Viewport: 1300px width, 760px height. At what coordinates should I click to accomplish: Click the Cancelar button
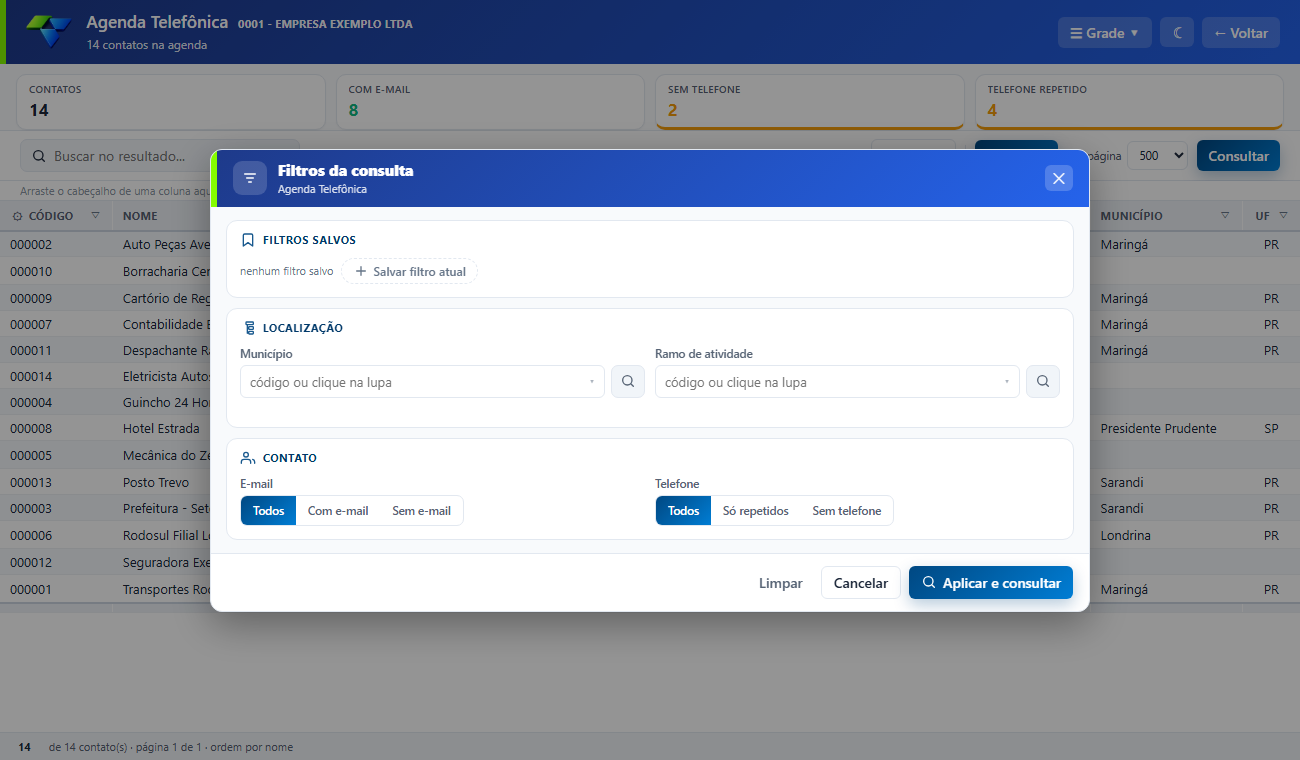pyautogui.click(x=861, y=583)
